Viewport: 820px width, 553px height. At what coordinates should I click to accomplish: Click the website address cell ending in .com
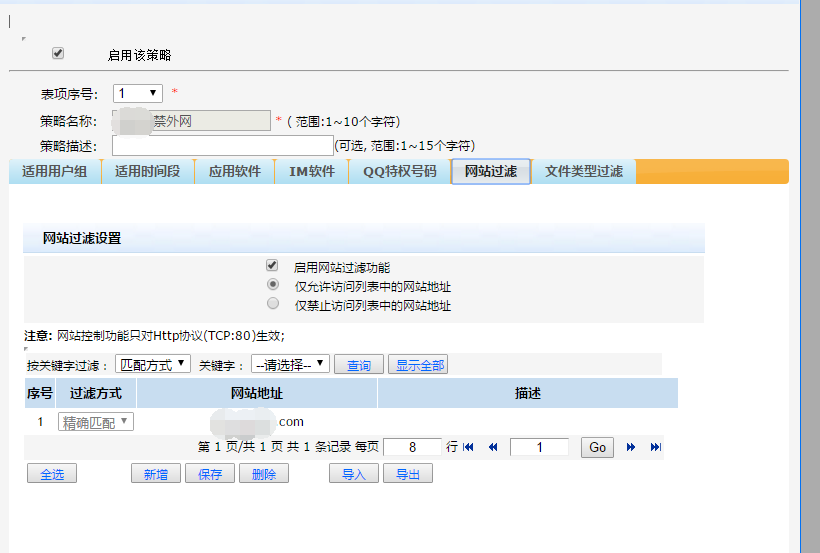(257, 422)
